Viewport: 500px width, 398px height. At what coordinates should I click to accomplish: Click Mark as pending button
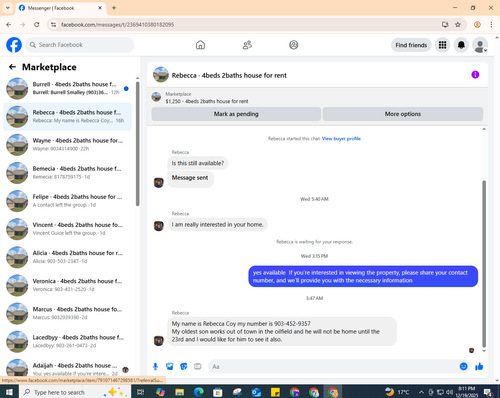236,114
